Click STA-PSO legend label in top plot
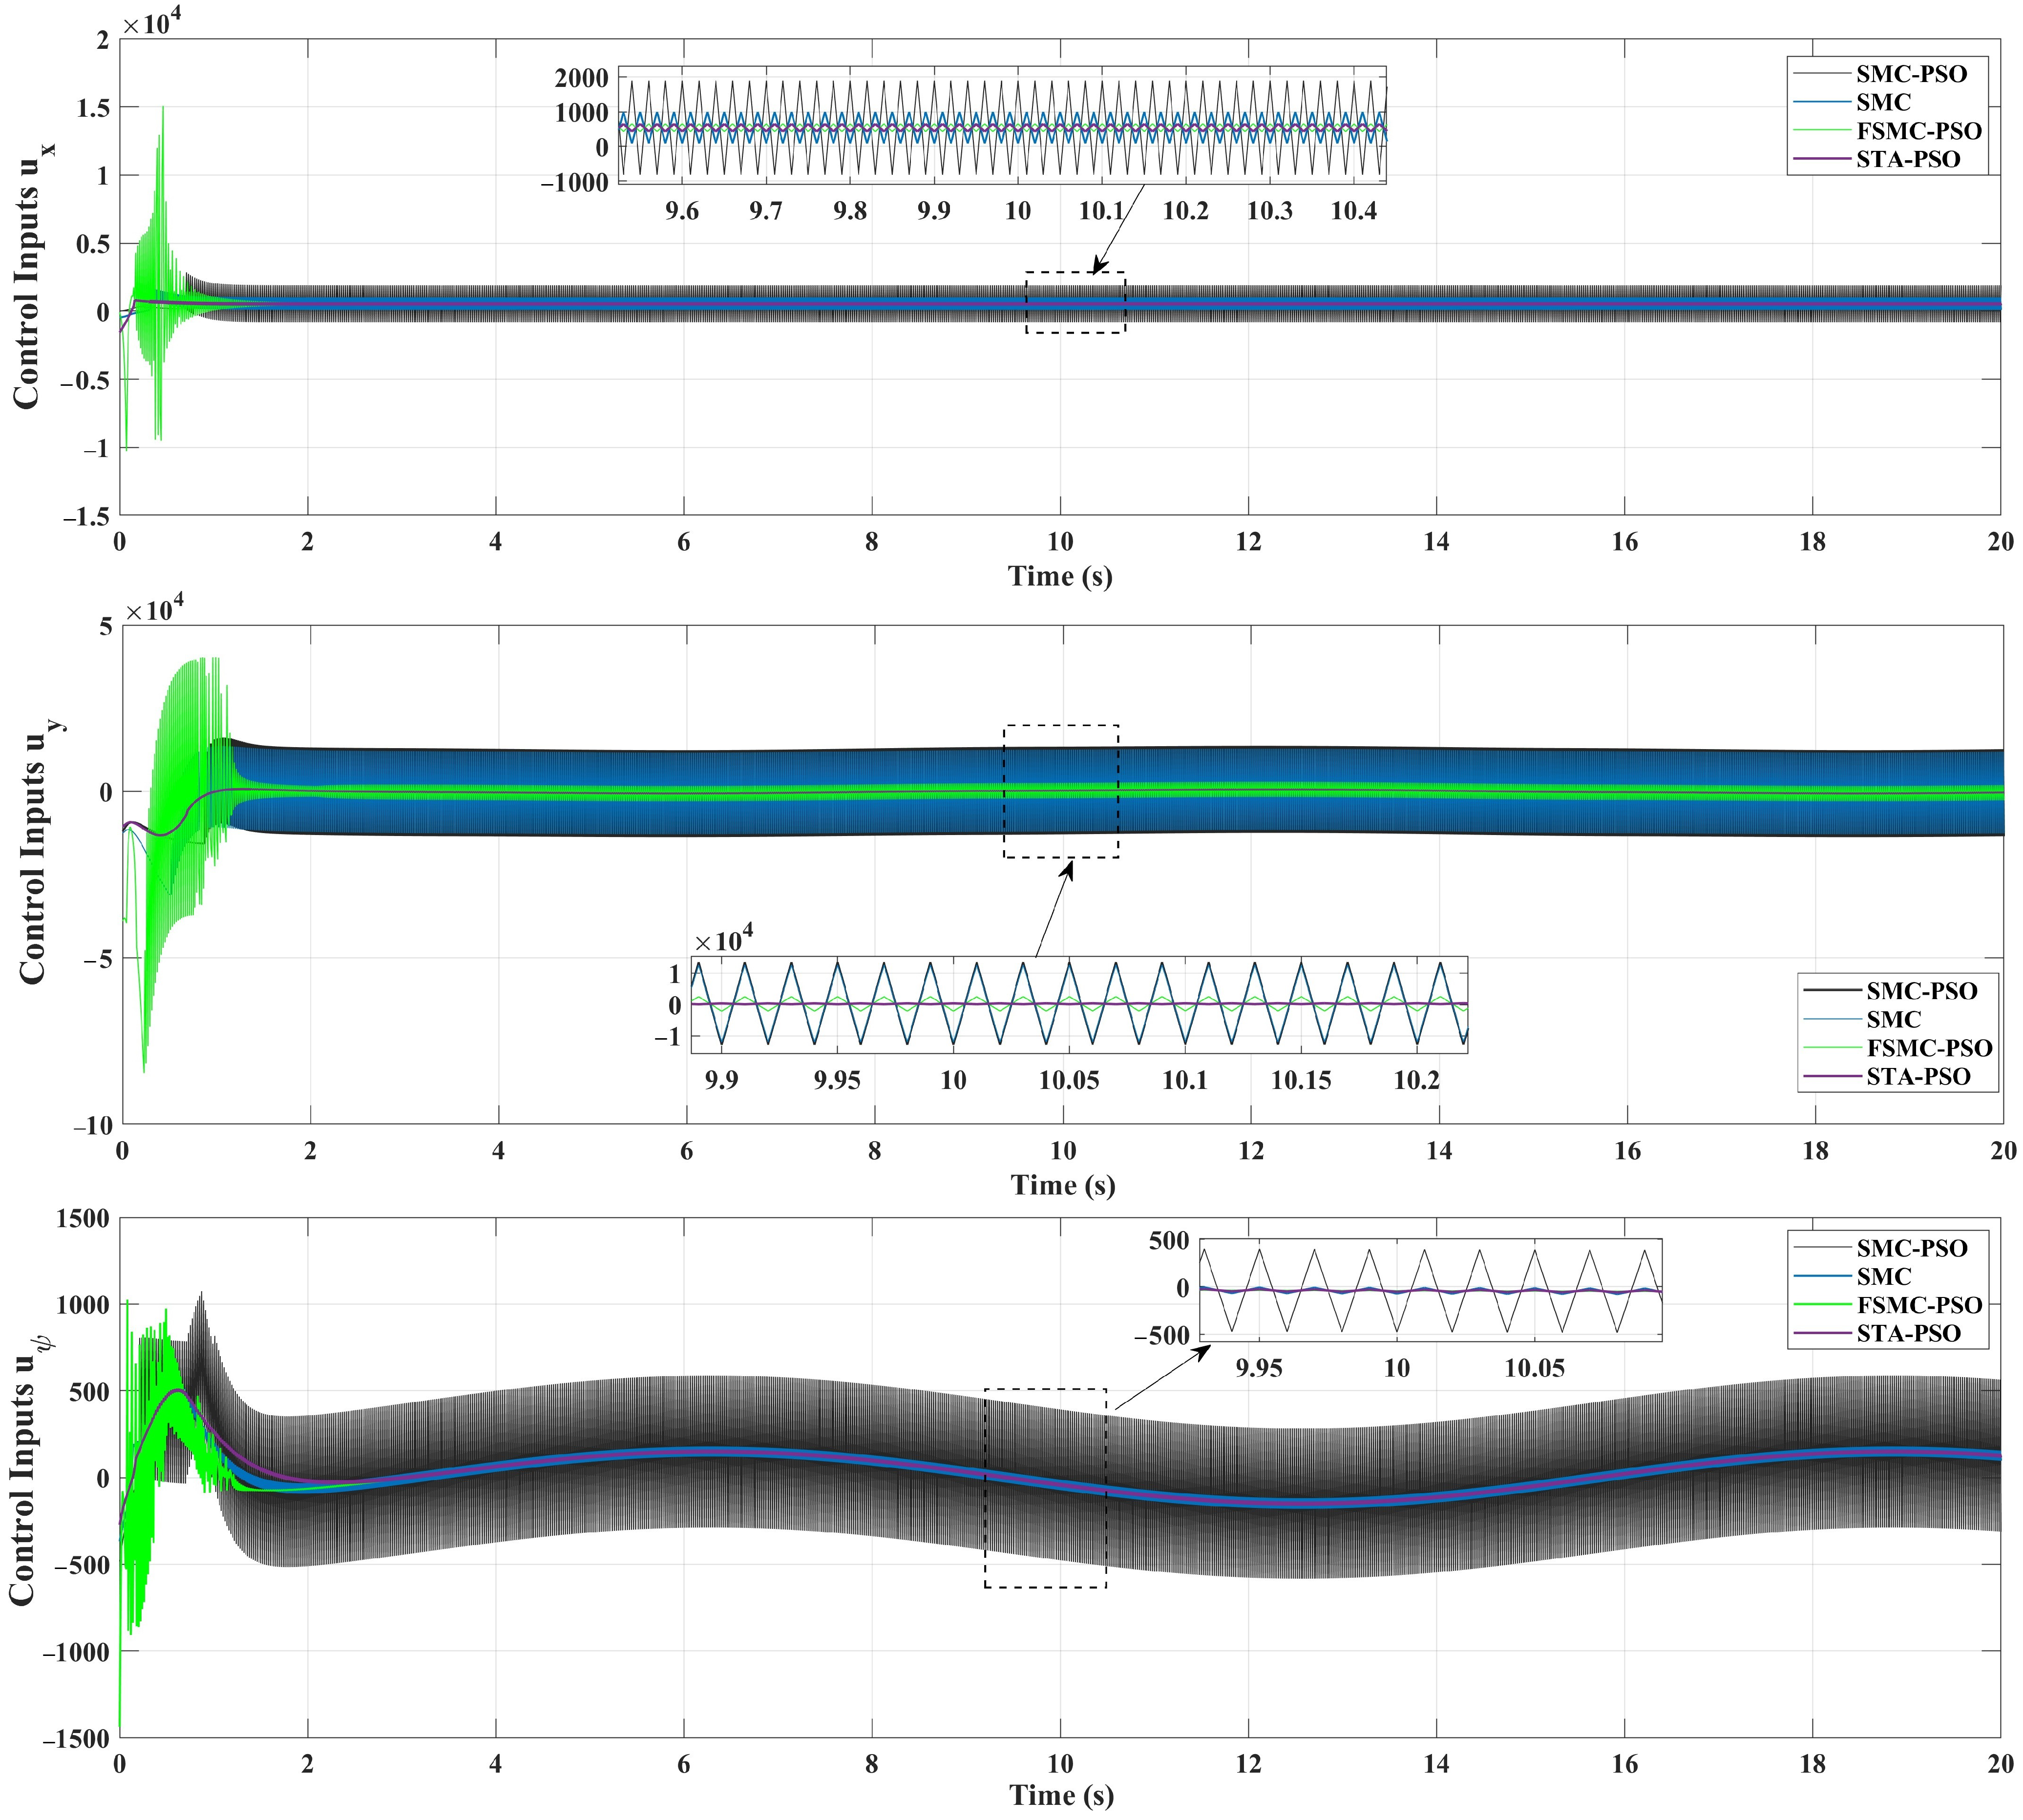2023x1820 pixels. 1908,160
